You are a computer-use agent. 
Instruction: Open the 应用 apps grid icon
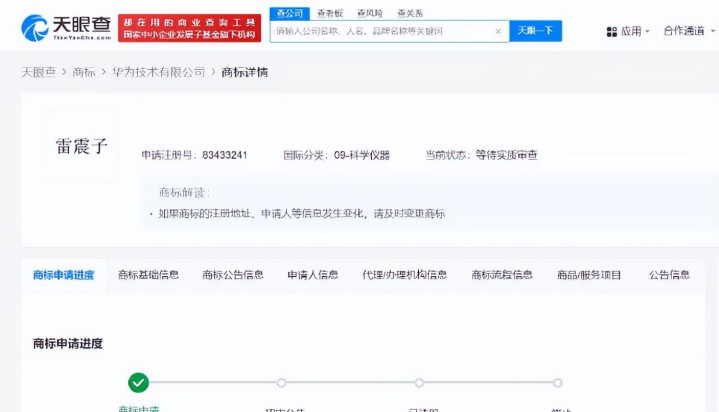[x=612, y=32]
